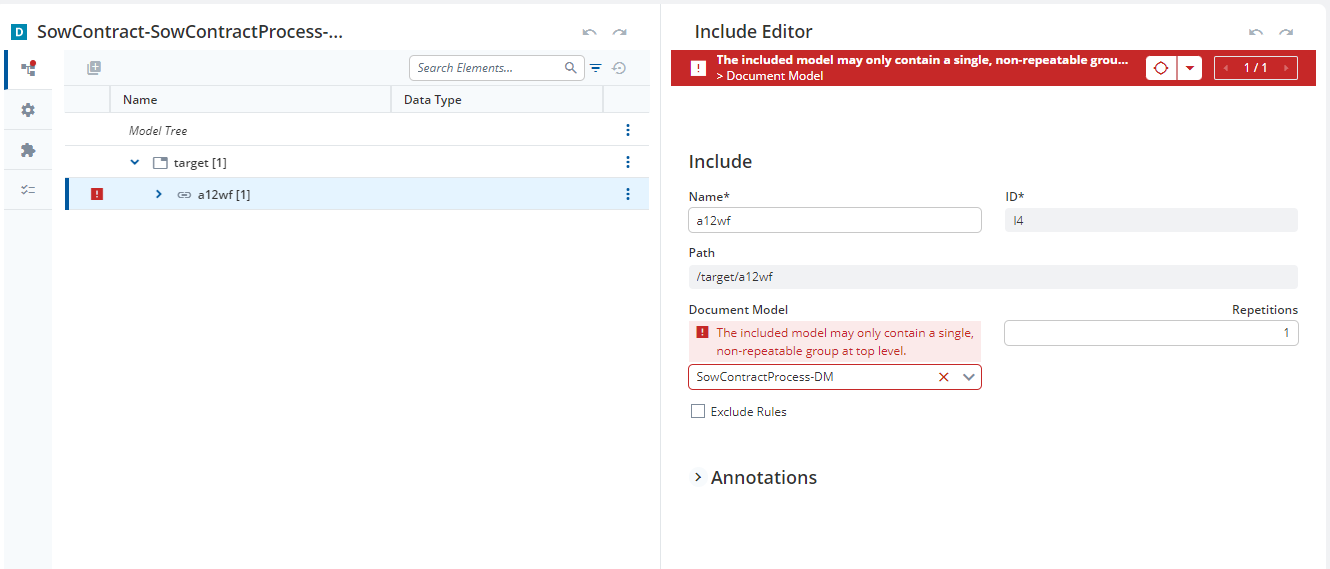Expand the Annotations section
Screen dimensions: 1330x569
coord(698,478)
